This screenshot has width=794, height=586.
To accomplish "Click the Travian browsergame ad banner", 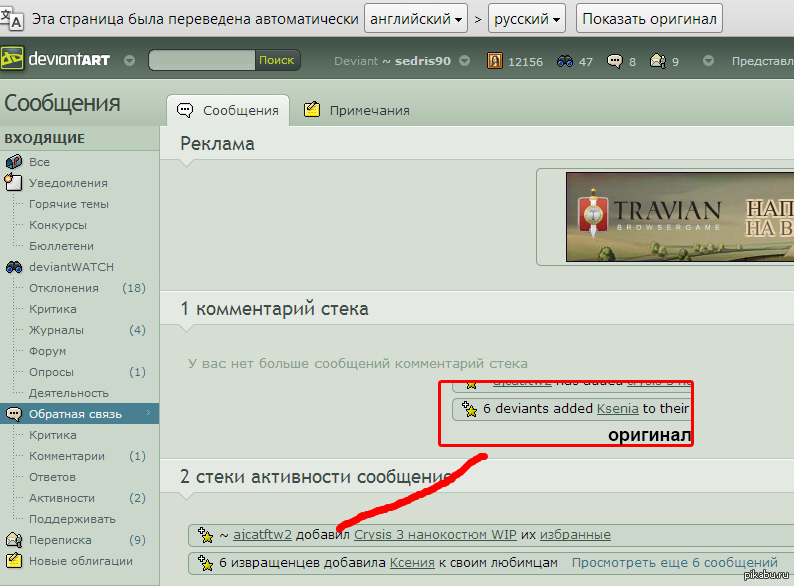I will click(680, 217).
